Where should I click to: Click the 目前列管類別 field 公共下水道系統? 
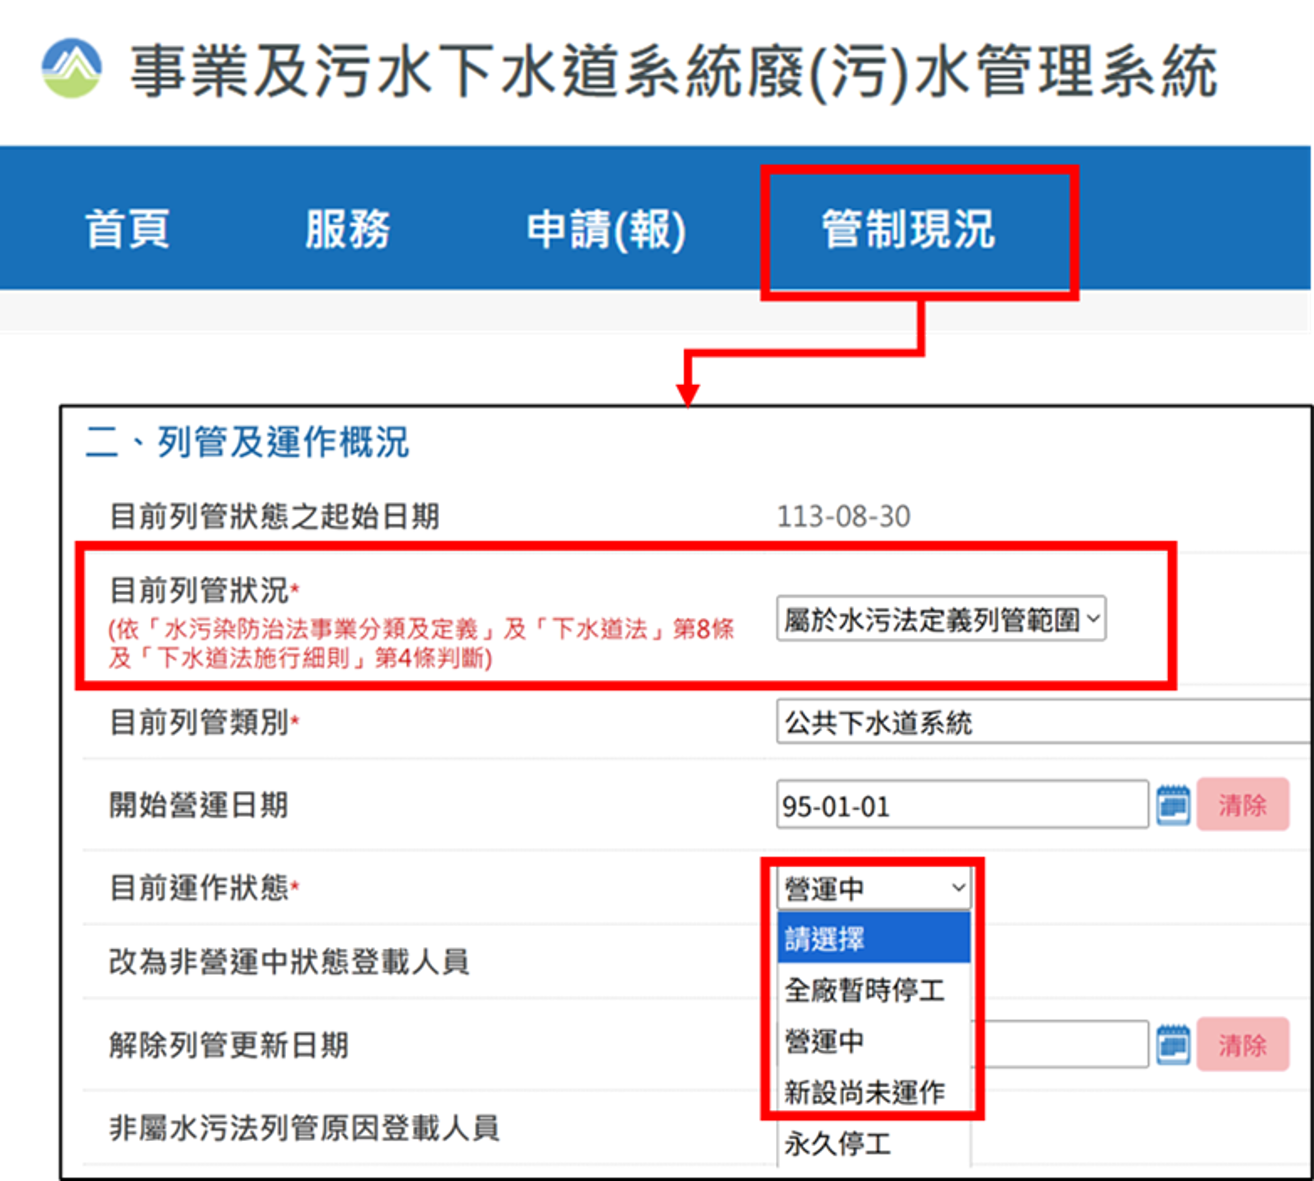1044,722
